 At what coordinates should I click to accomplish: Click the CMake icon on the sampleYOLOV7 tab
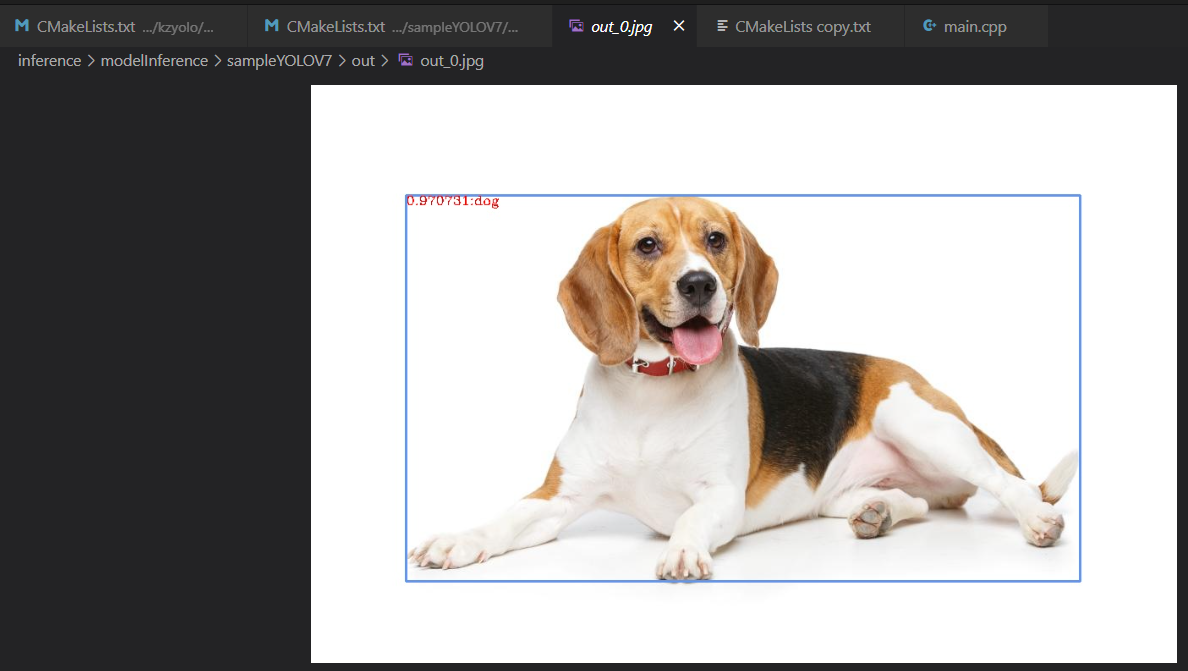tap(271, 26)
